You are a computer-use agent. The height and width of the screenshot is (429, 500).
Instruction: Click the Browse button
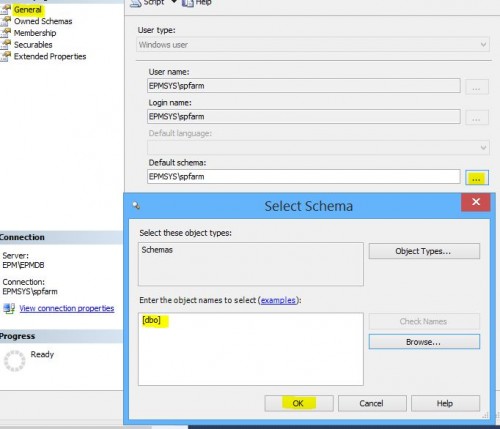tap(424, 342)
